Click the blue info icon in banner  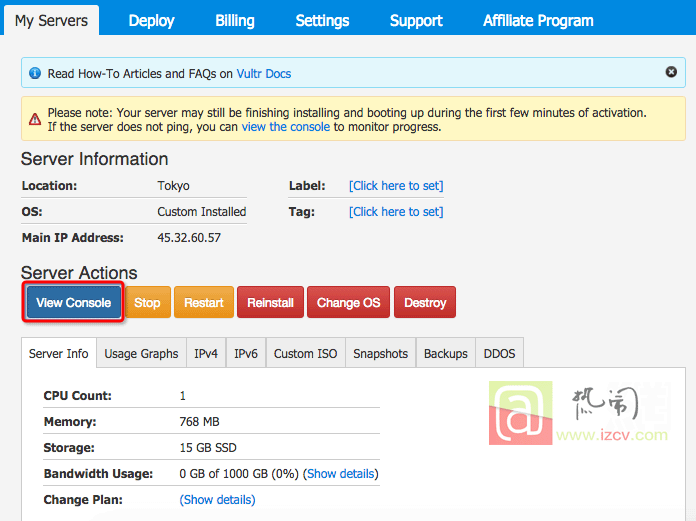pos(35,73)
